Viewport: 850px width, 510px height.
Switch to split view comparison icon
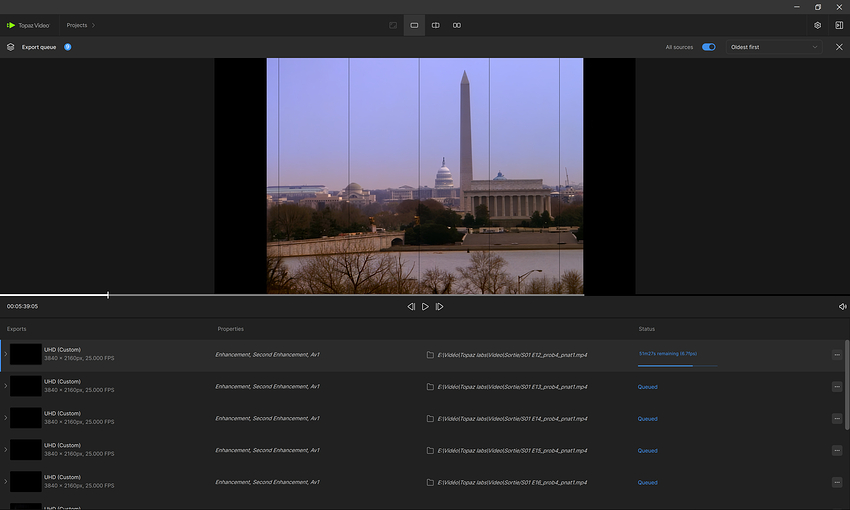435,25
